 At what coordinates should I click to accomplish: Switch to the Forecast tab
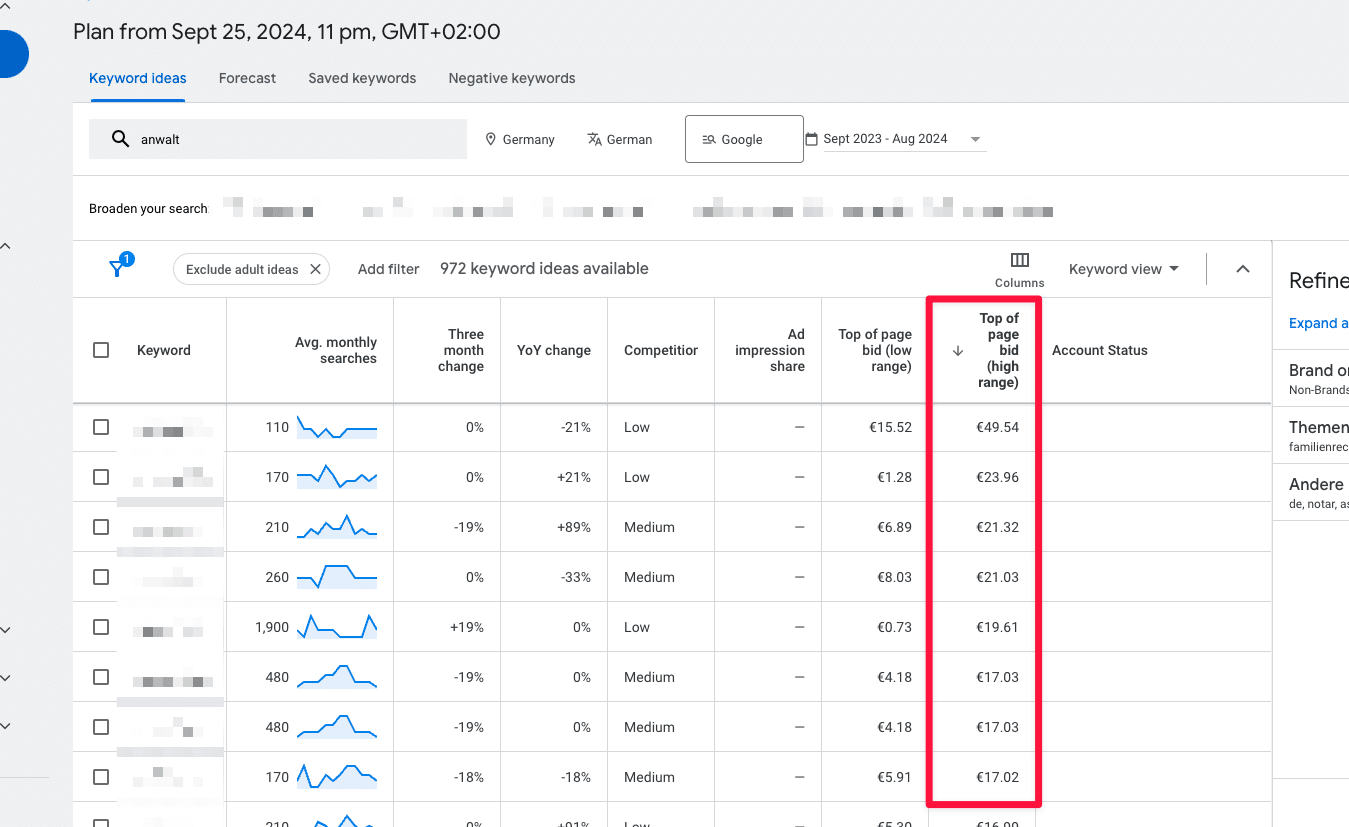(x=247, y=78)
